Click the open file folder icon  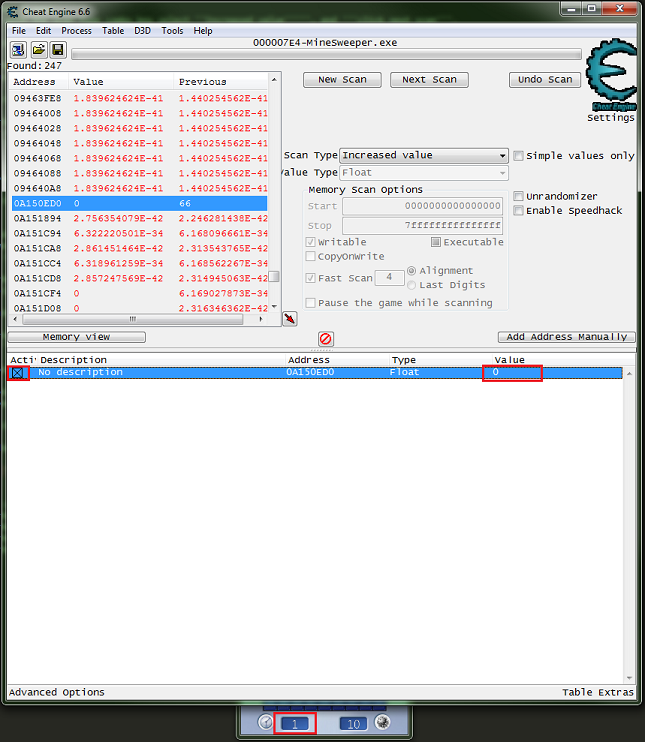pyautogui.click(x=39, y=50)
